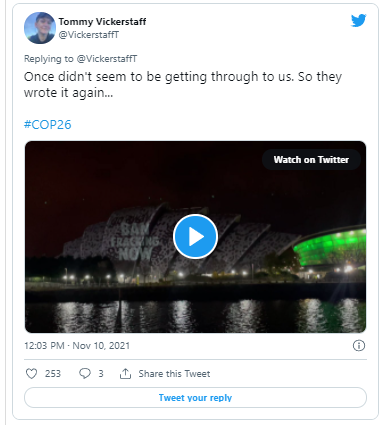Click the 253 likes count

[x=53, y=374]
